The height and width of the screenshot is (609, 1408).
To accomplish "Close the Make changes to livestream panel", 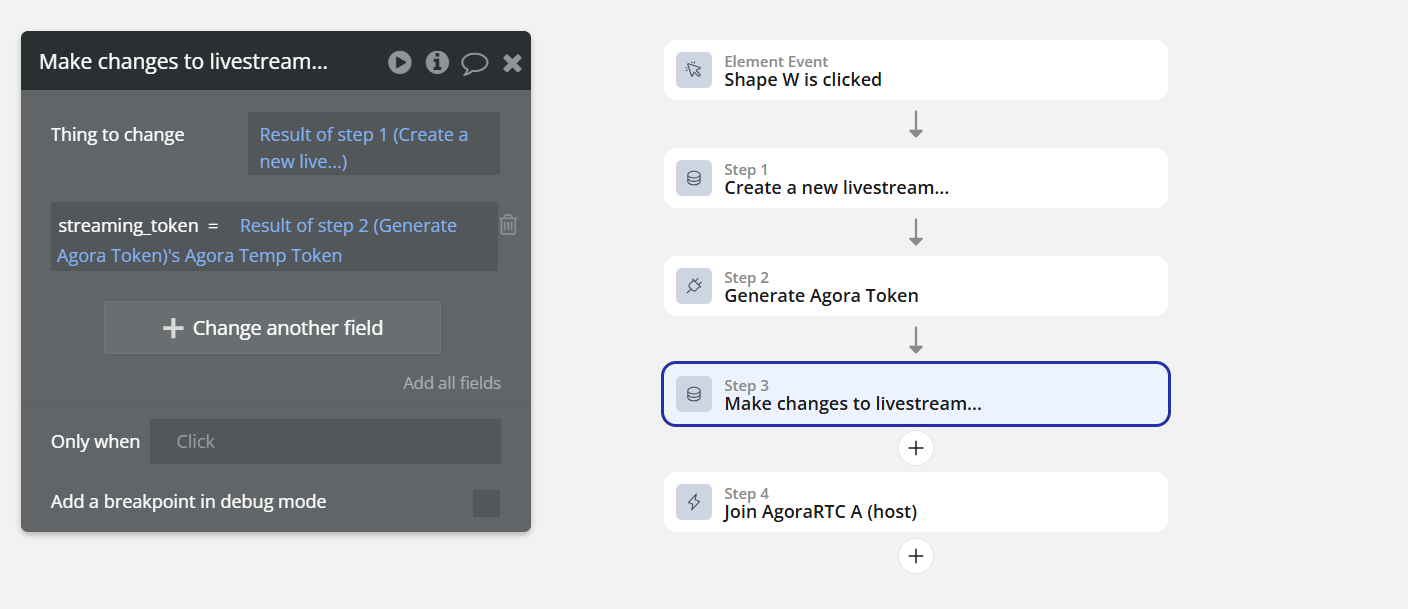I will [512, 63].
